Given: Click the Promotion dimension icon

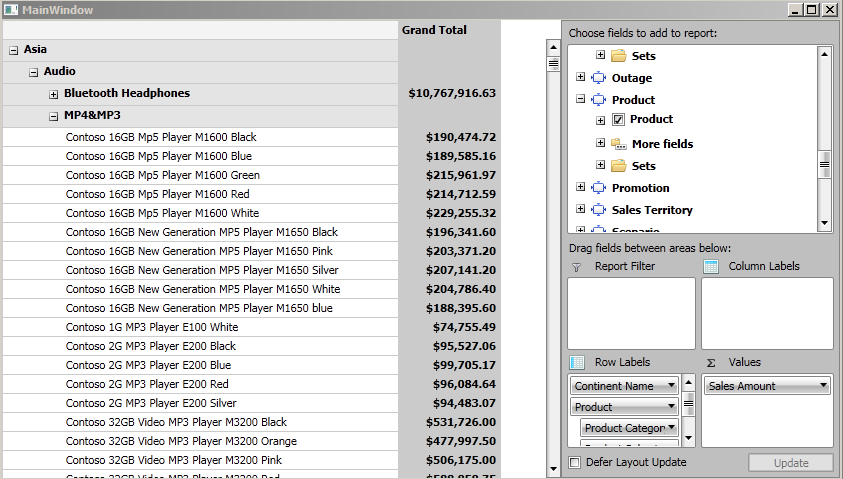Looking at the screenshot, I should click(x=598, y=188).
